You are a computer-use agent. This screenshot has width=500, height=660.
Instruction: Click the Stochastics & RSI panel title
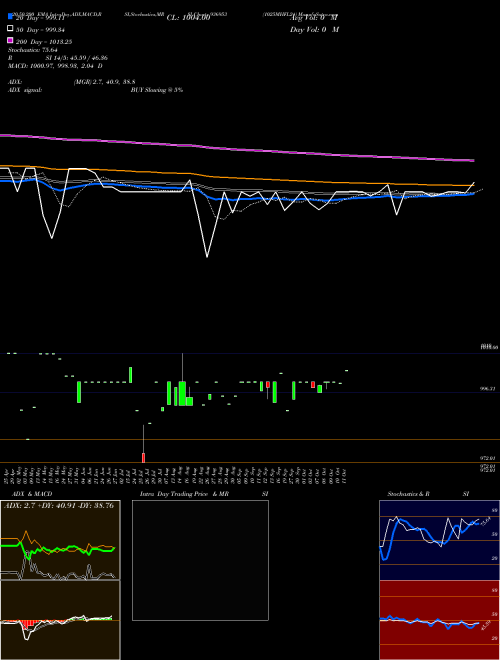click(428, 494)
